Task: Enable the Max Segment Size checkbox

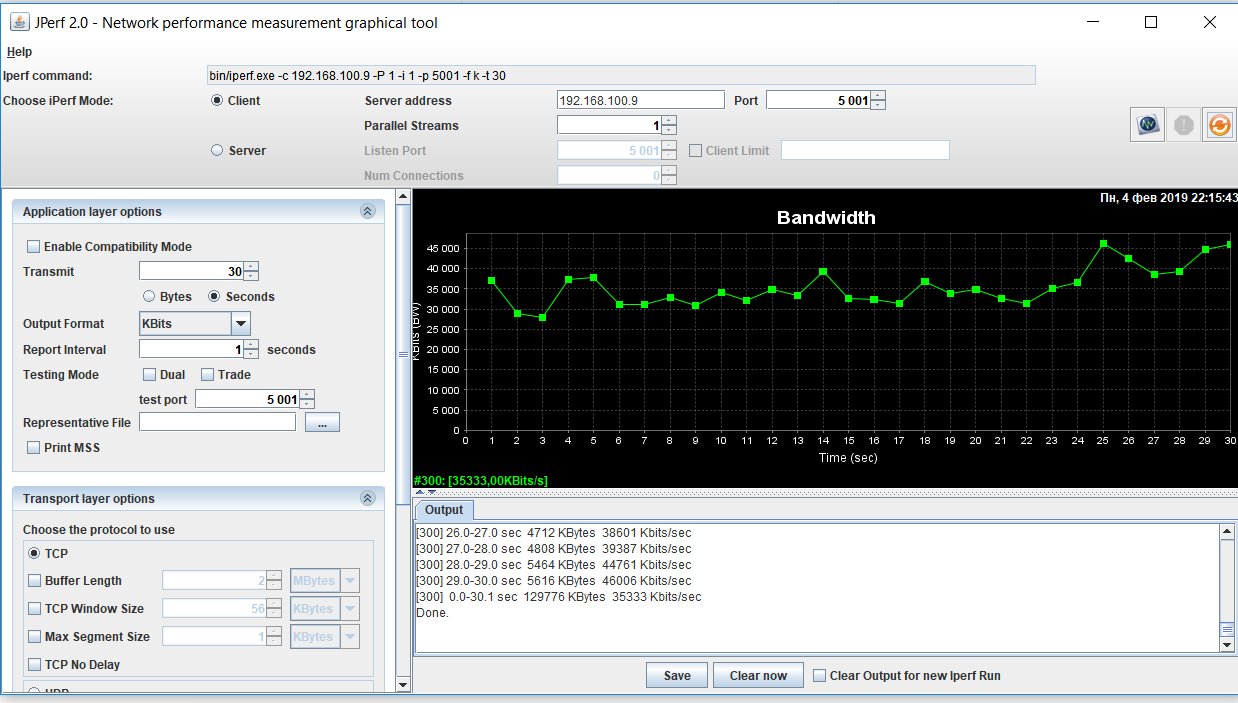Action: [35, 637]
